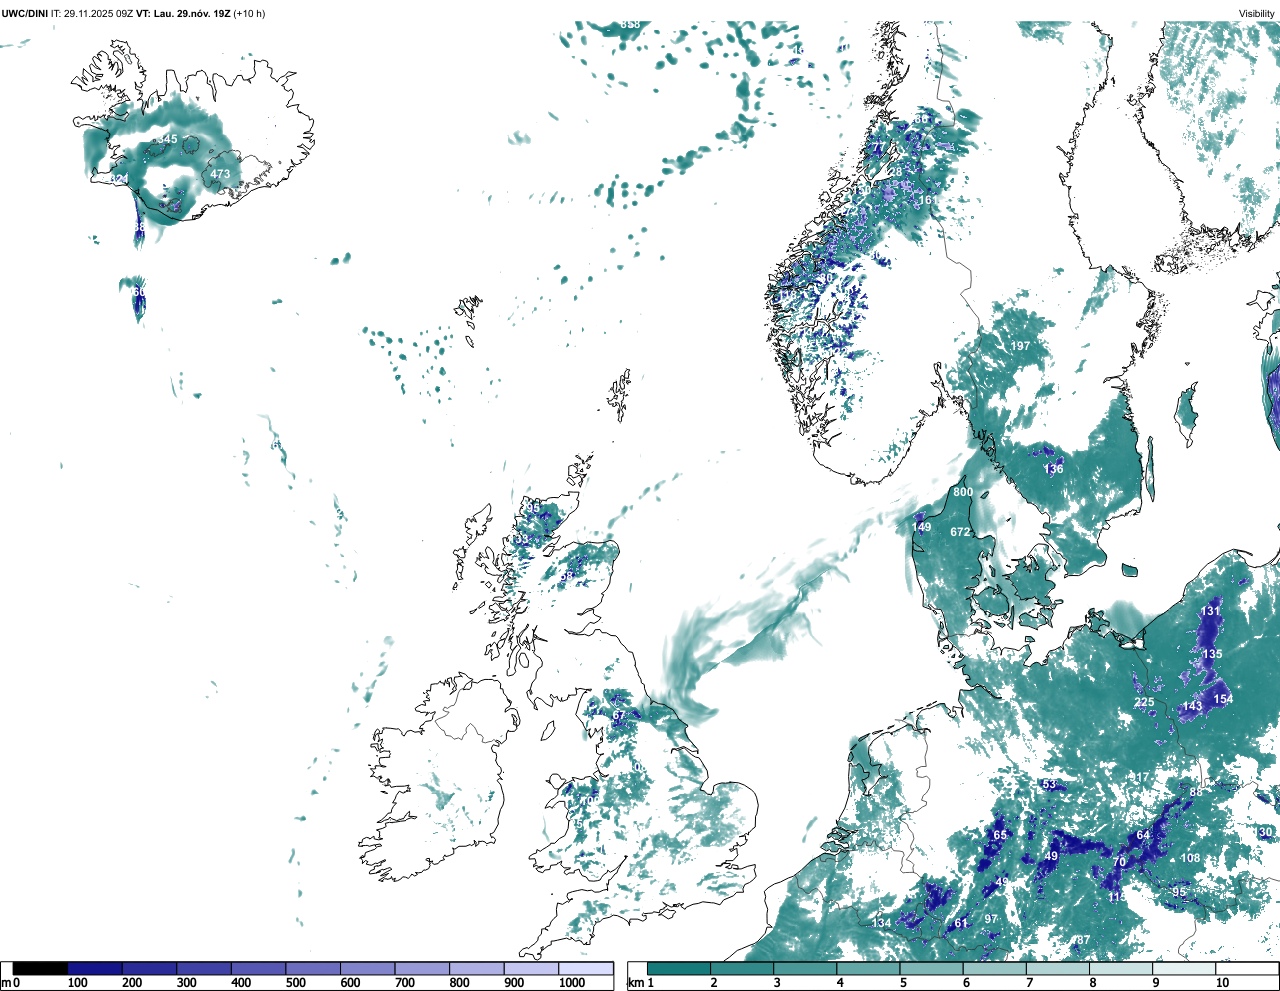The height and width of the screenshot is (991, 1280).
Task: Click the 800 value label over Denmark
Action: pyautogui.click(x=963, y=492)
